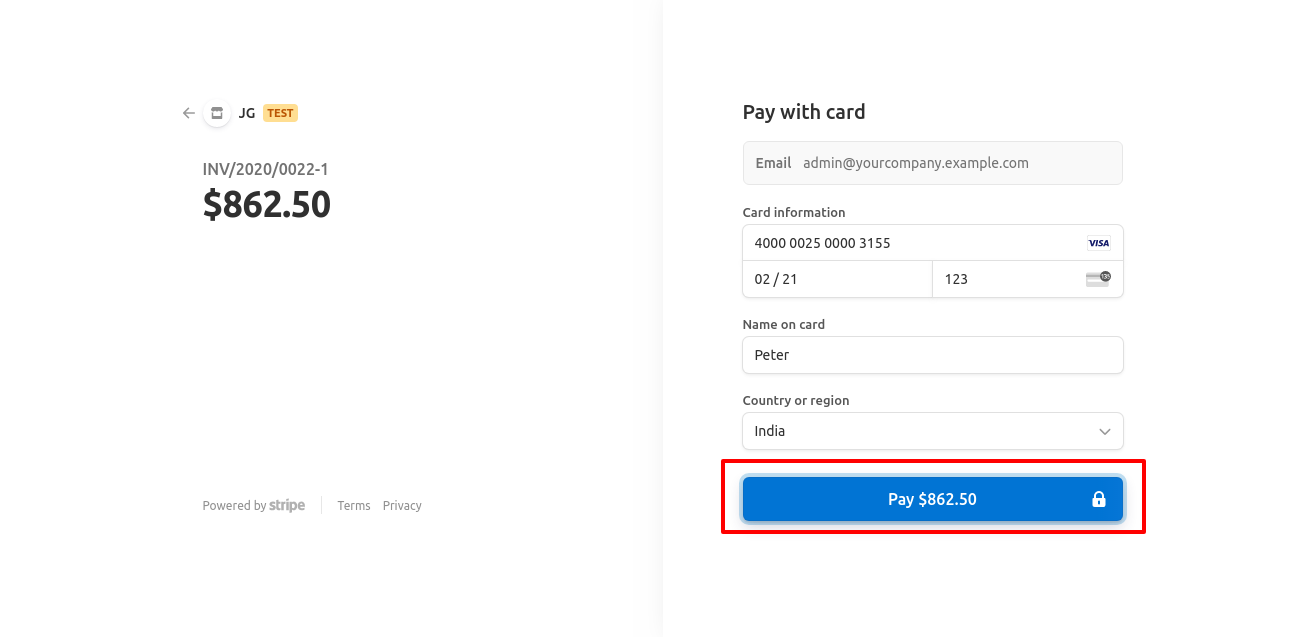
Task: Open the Privacy link
Action: pyautogui.click(x=402, y=506)
